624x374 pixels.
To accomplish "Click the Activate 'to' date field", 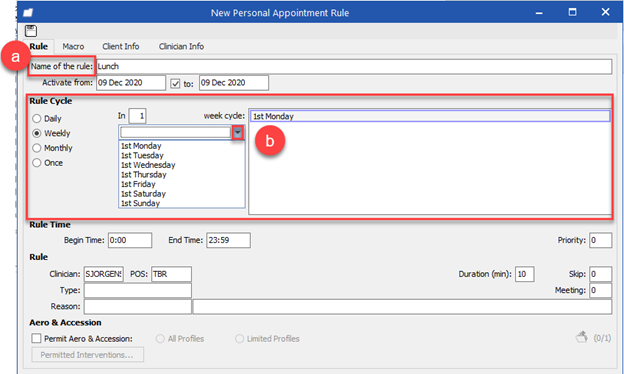I will pos(234,83).
